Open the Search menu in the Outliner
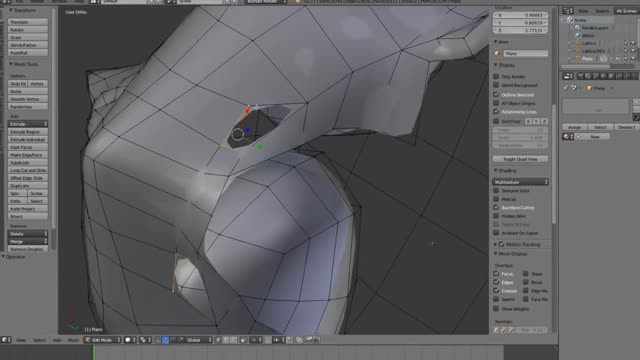This screenshot has height=360, width=640. coord(602,11)
